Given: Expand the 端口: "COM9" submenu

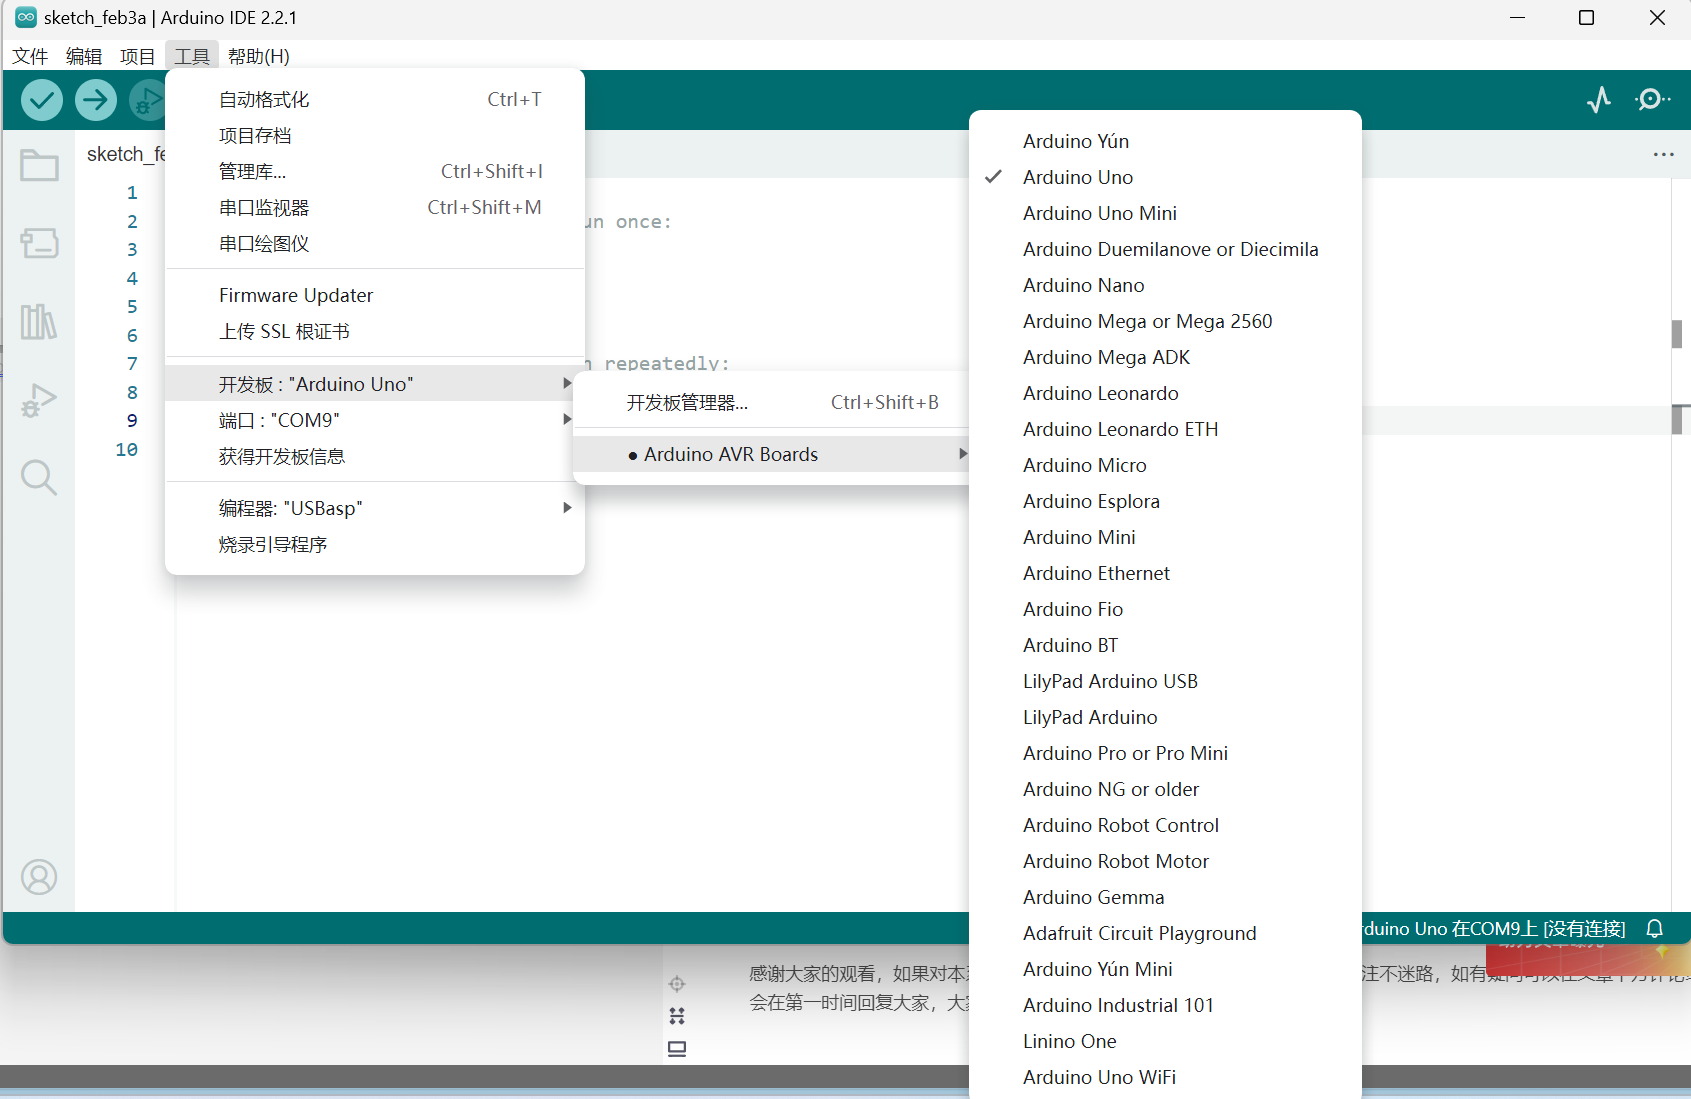Looking at the screenshot, I should point(375,420).
